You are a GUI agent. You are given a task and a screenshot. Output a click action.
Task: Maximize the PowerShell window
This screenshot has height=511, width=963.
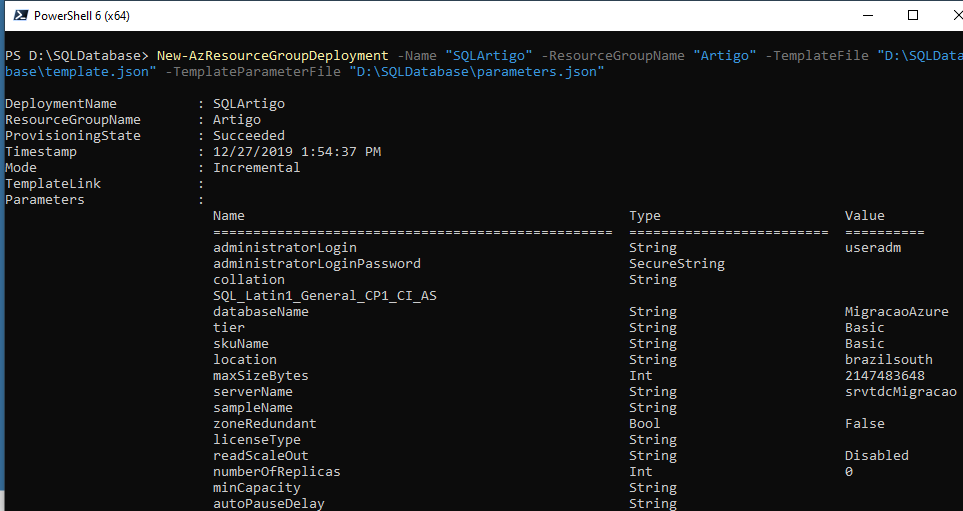(913, 16)
